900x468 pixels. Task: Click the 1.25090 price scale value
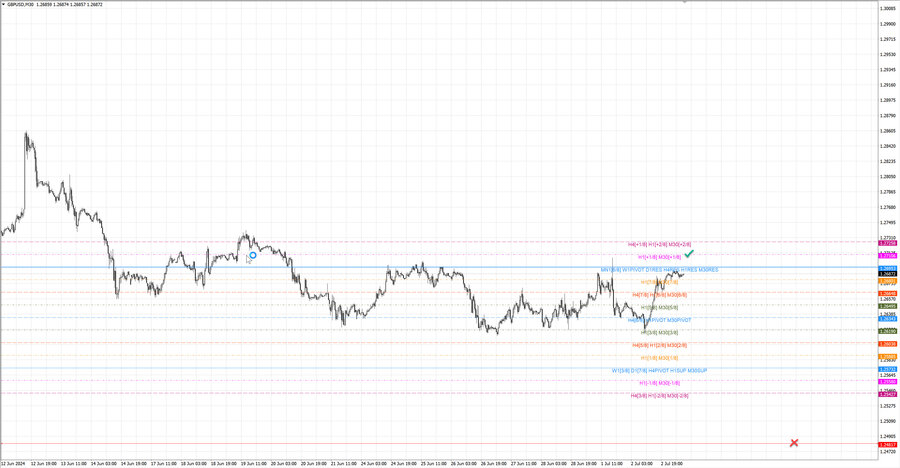pos(888,421)
